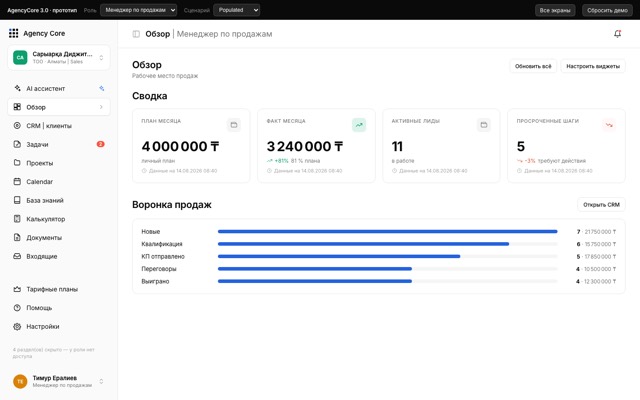The width and height of the screenshot is (640, 400).
Task: Click the Выиграно row amount 12 300 000 ₸
Action: (600, 282)
